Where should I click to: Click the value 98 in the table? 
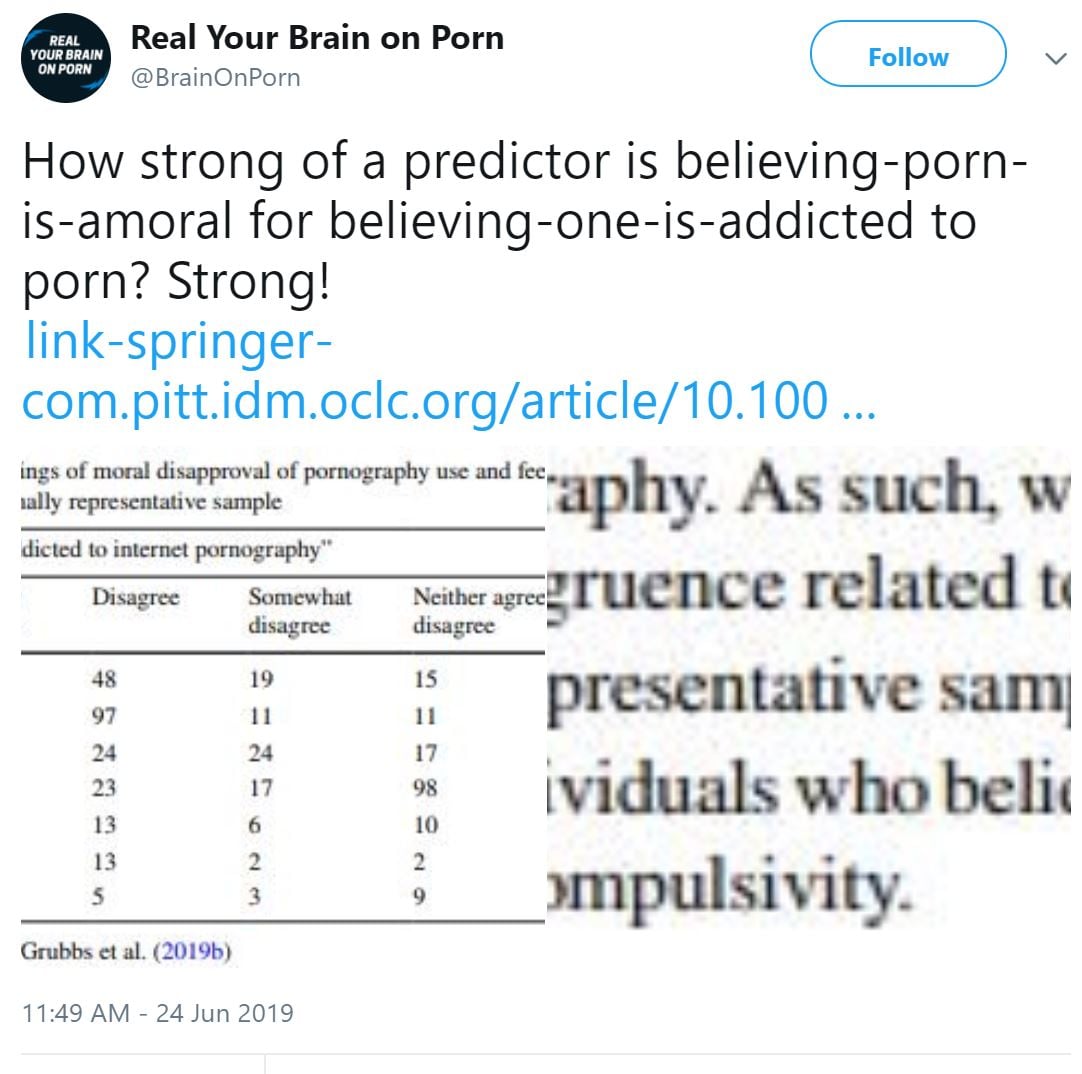(x=426, y=788)
